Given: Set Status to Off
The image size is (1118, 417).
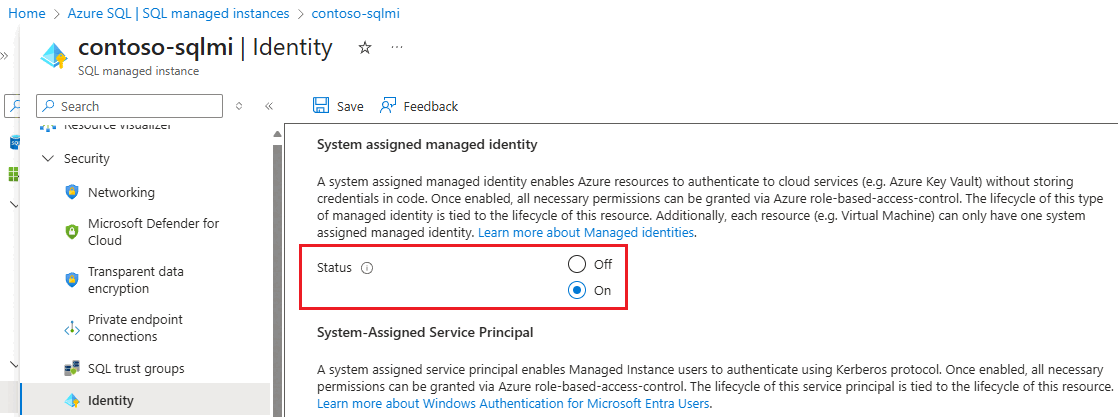Looking at the screenshot, I should point(577,264).
